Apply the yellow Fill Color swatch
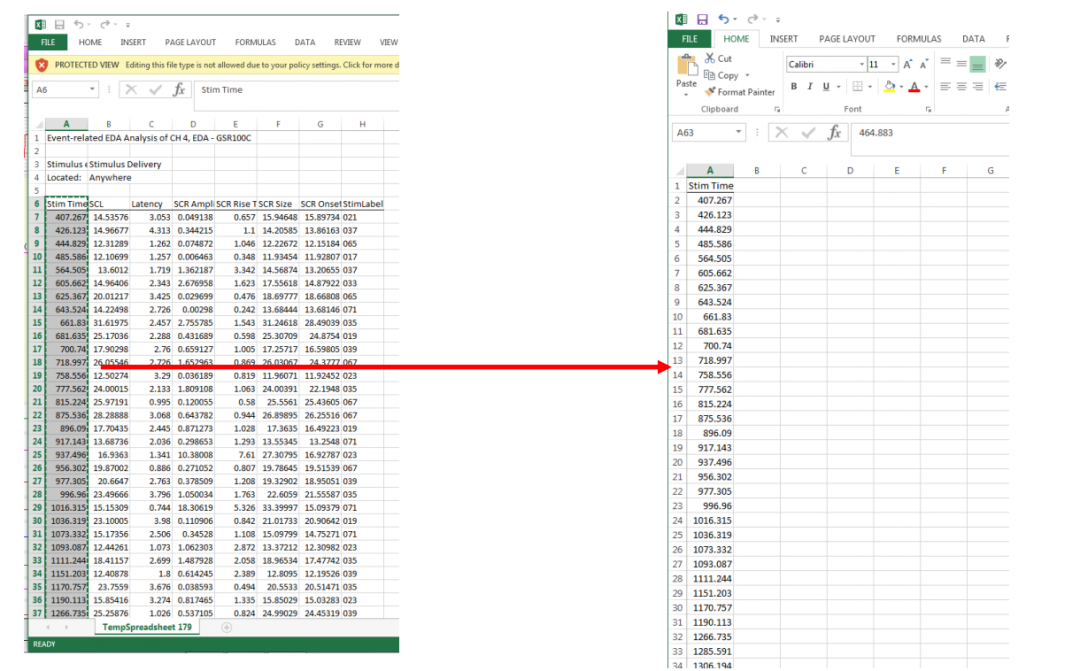 click(x=887, y=87)
